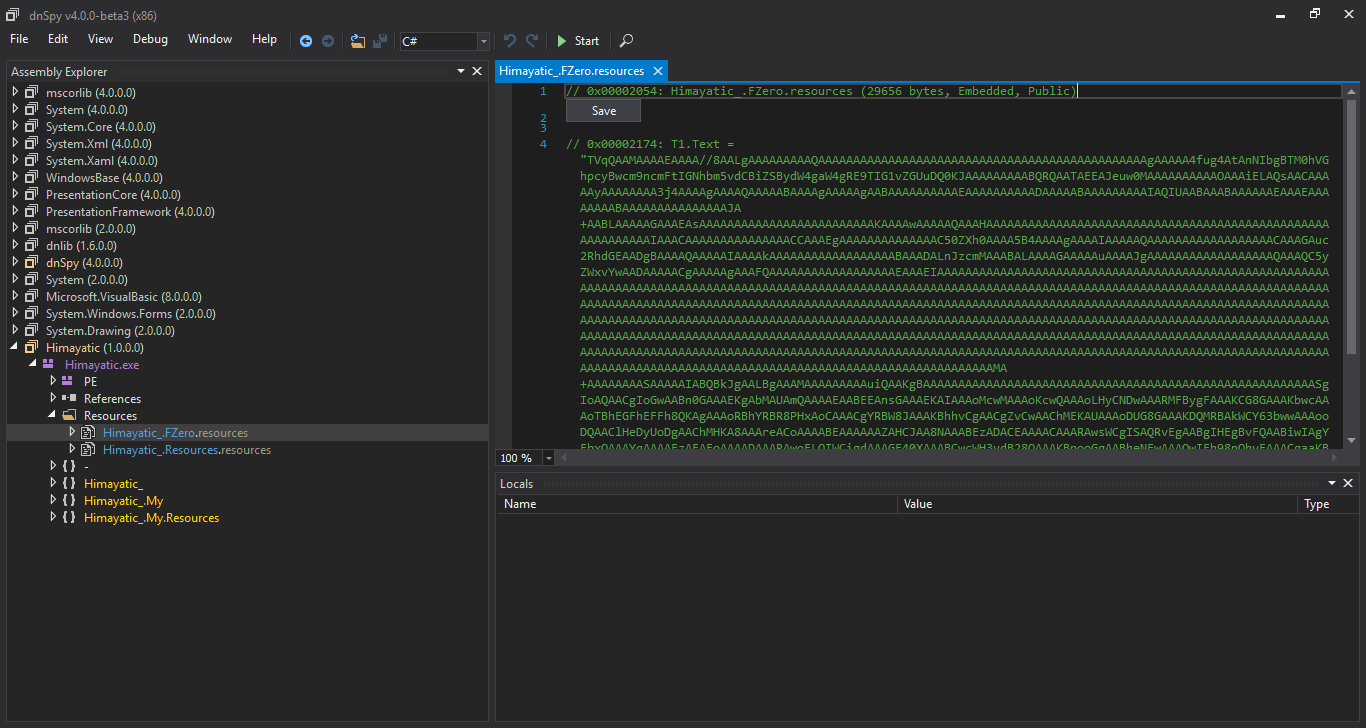Viewport: 1366px width, 728px height.
Task: Open the Edit menu
Action: (x=58, y=39)
